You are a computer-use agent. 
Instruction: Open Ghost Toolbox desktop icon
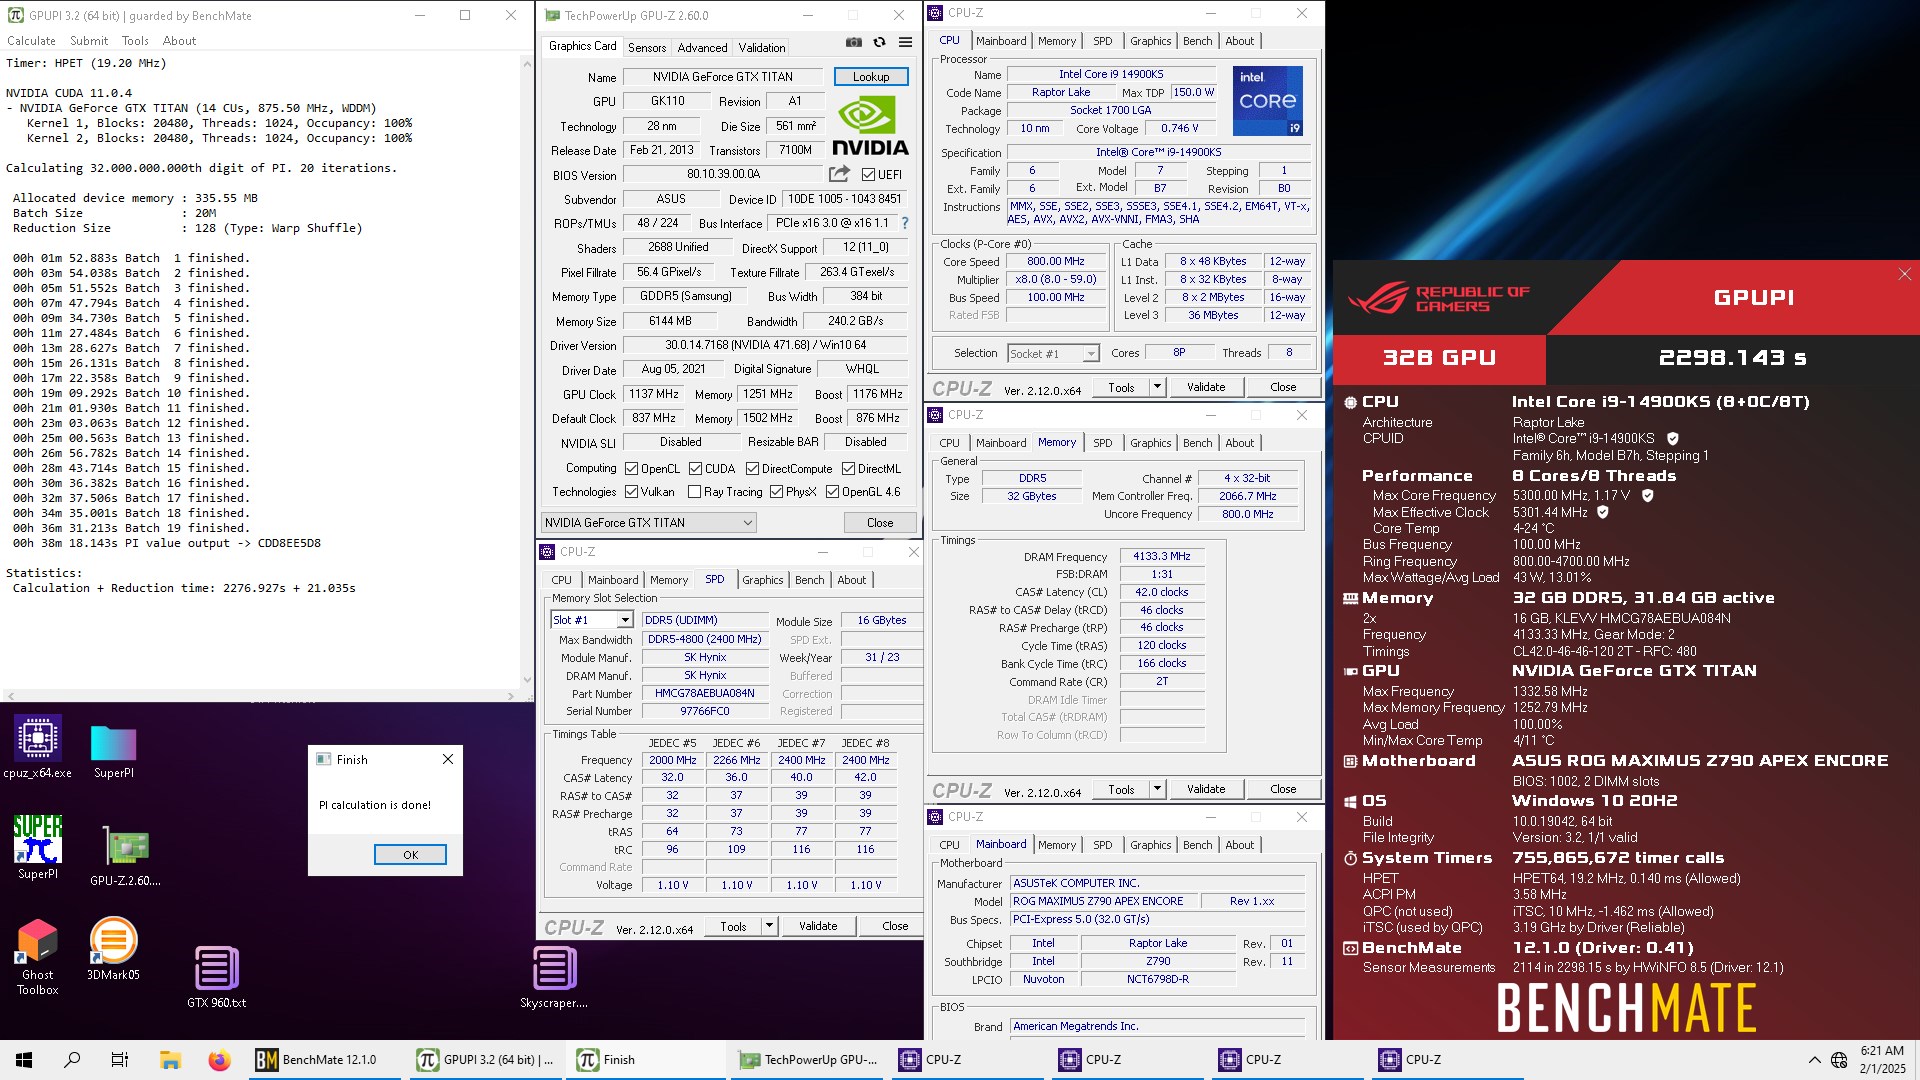point(38,957)
